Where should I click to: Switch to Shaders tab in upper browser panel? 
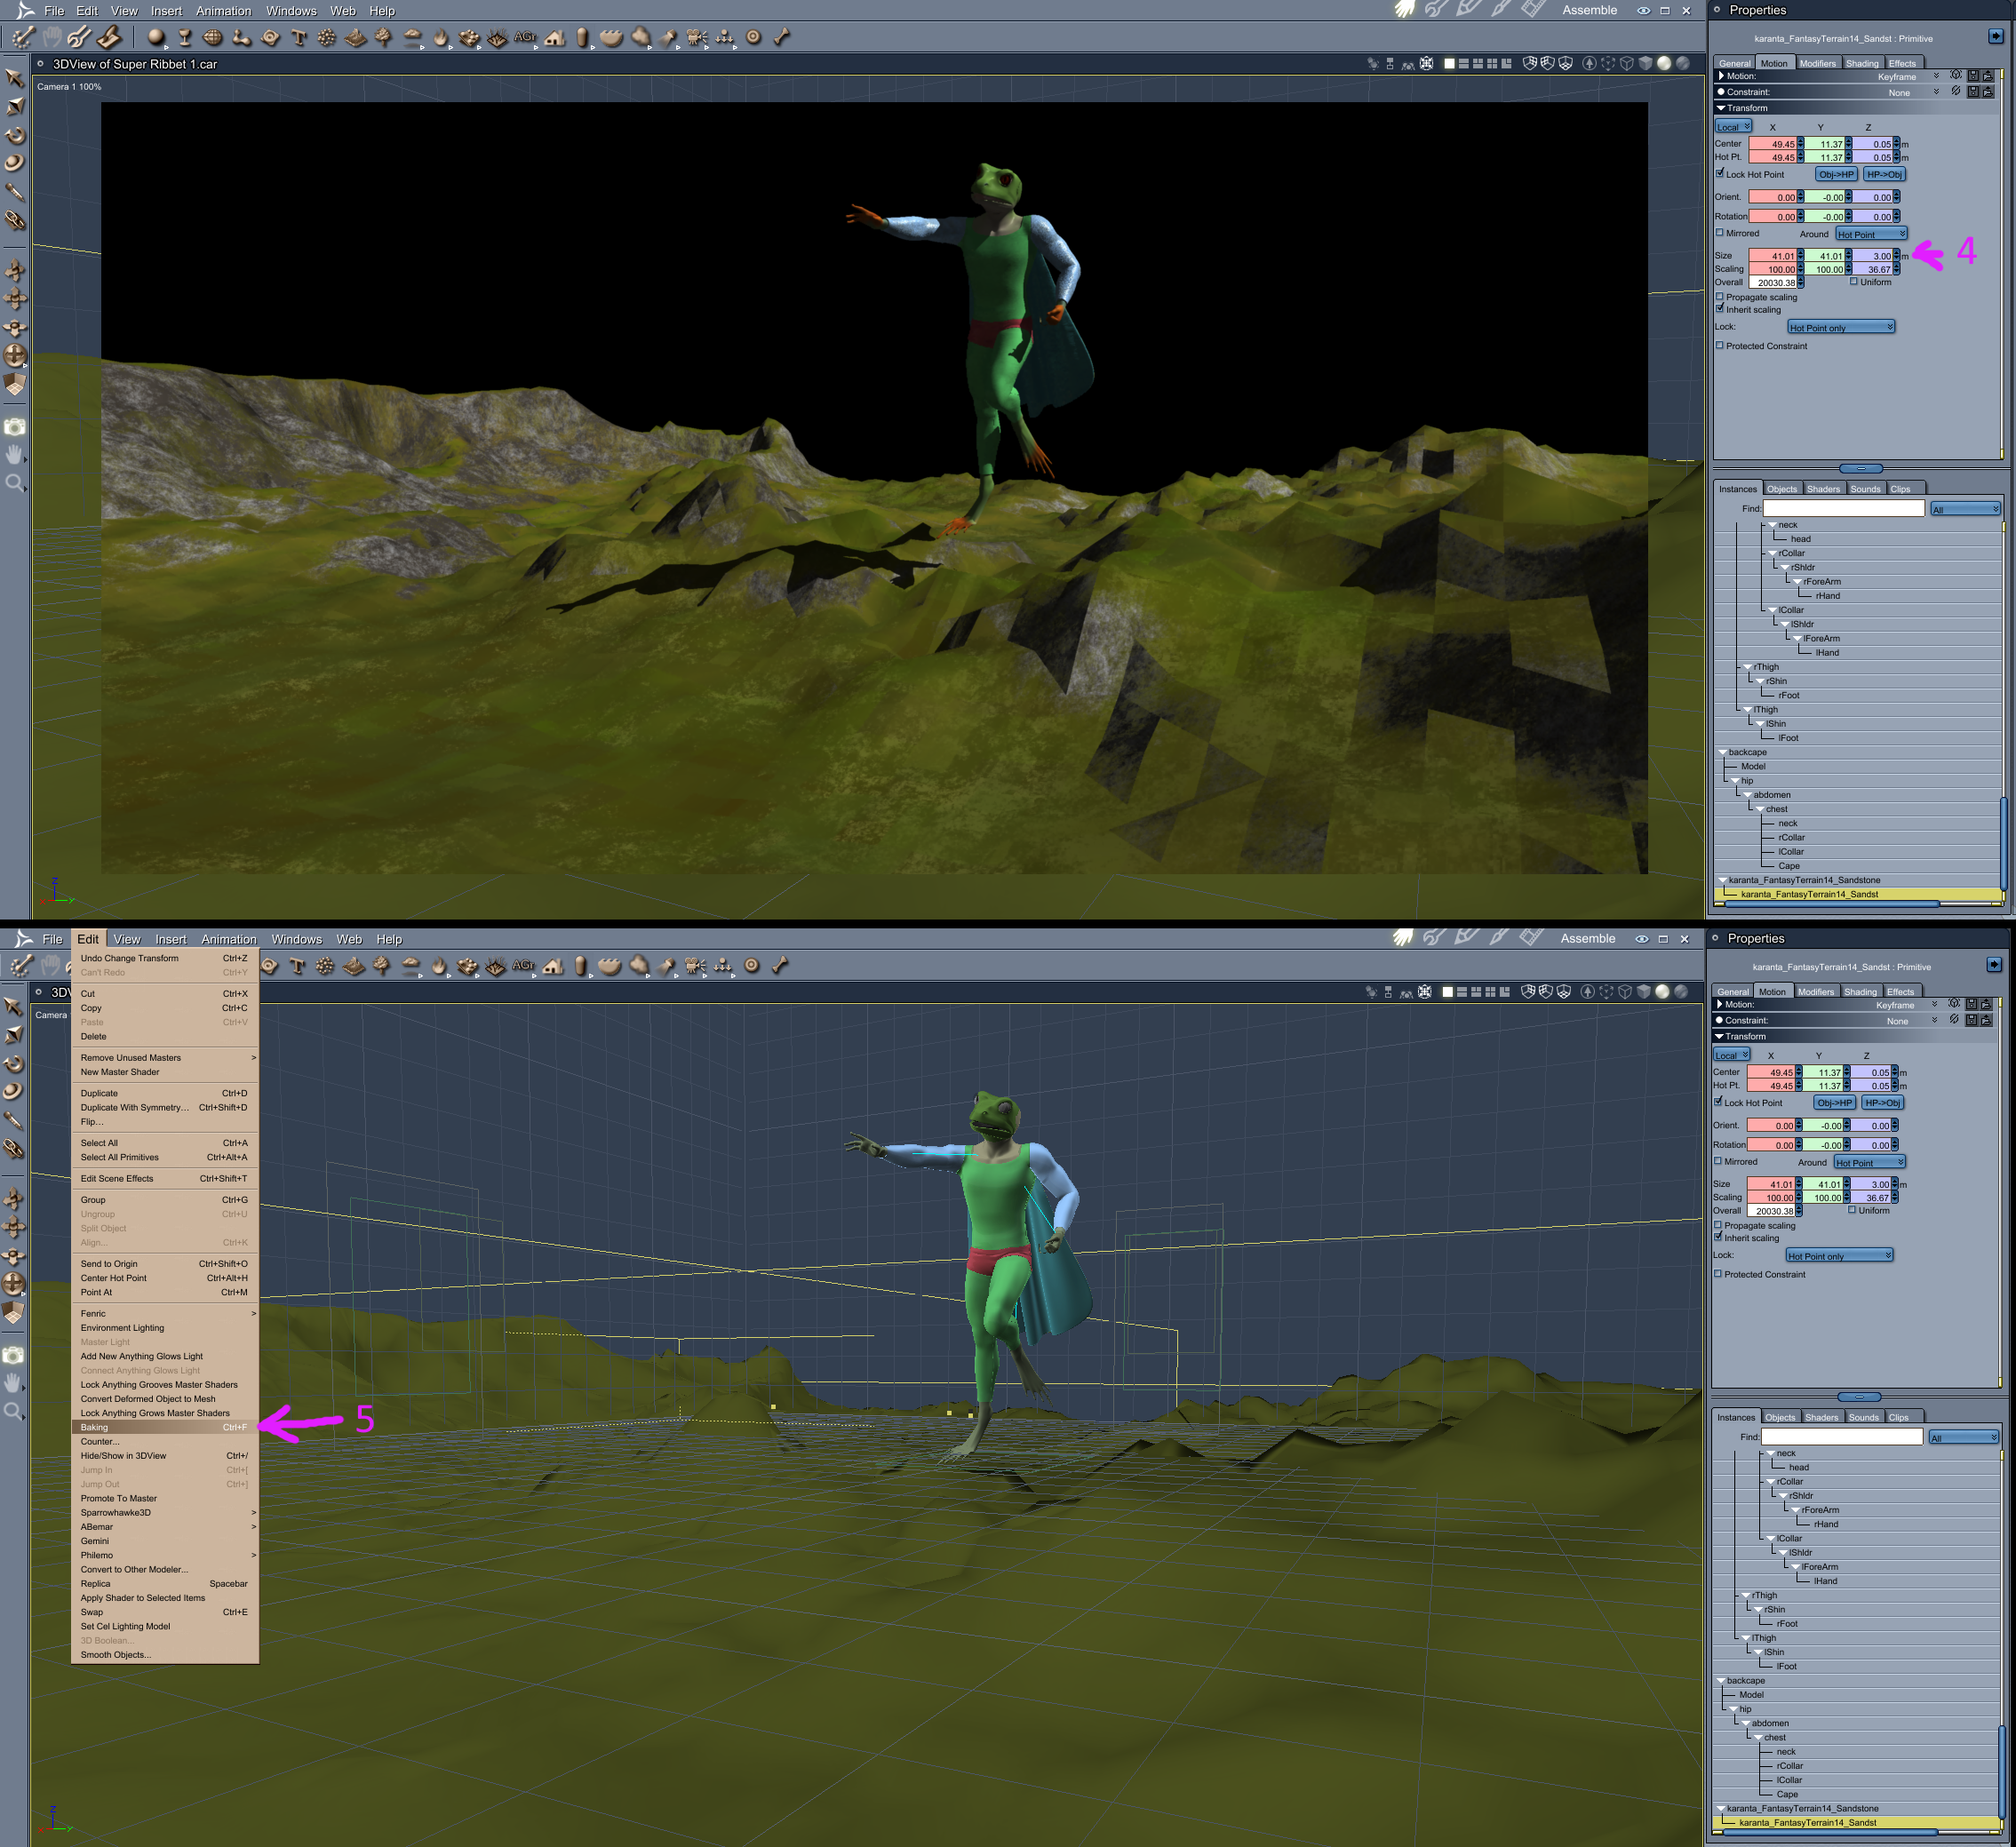click(x=1823, y=489)
